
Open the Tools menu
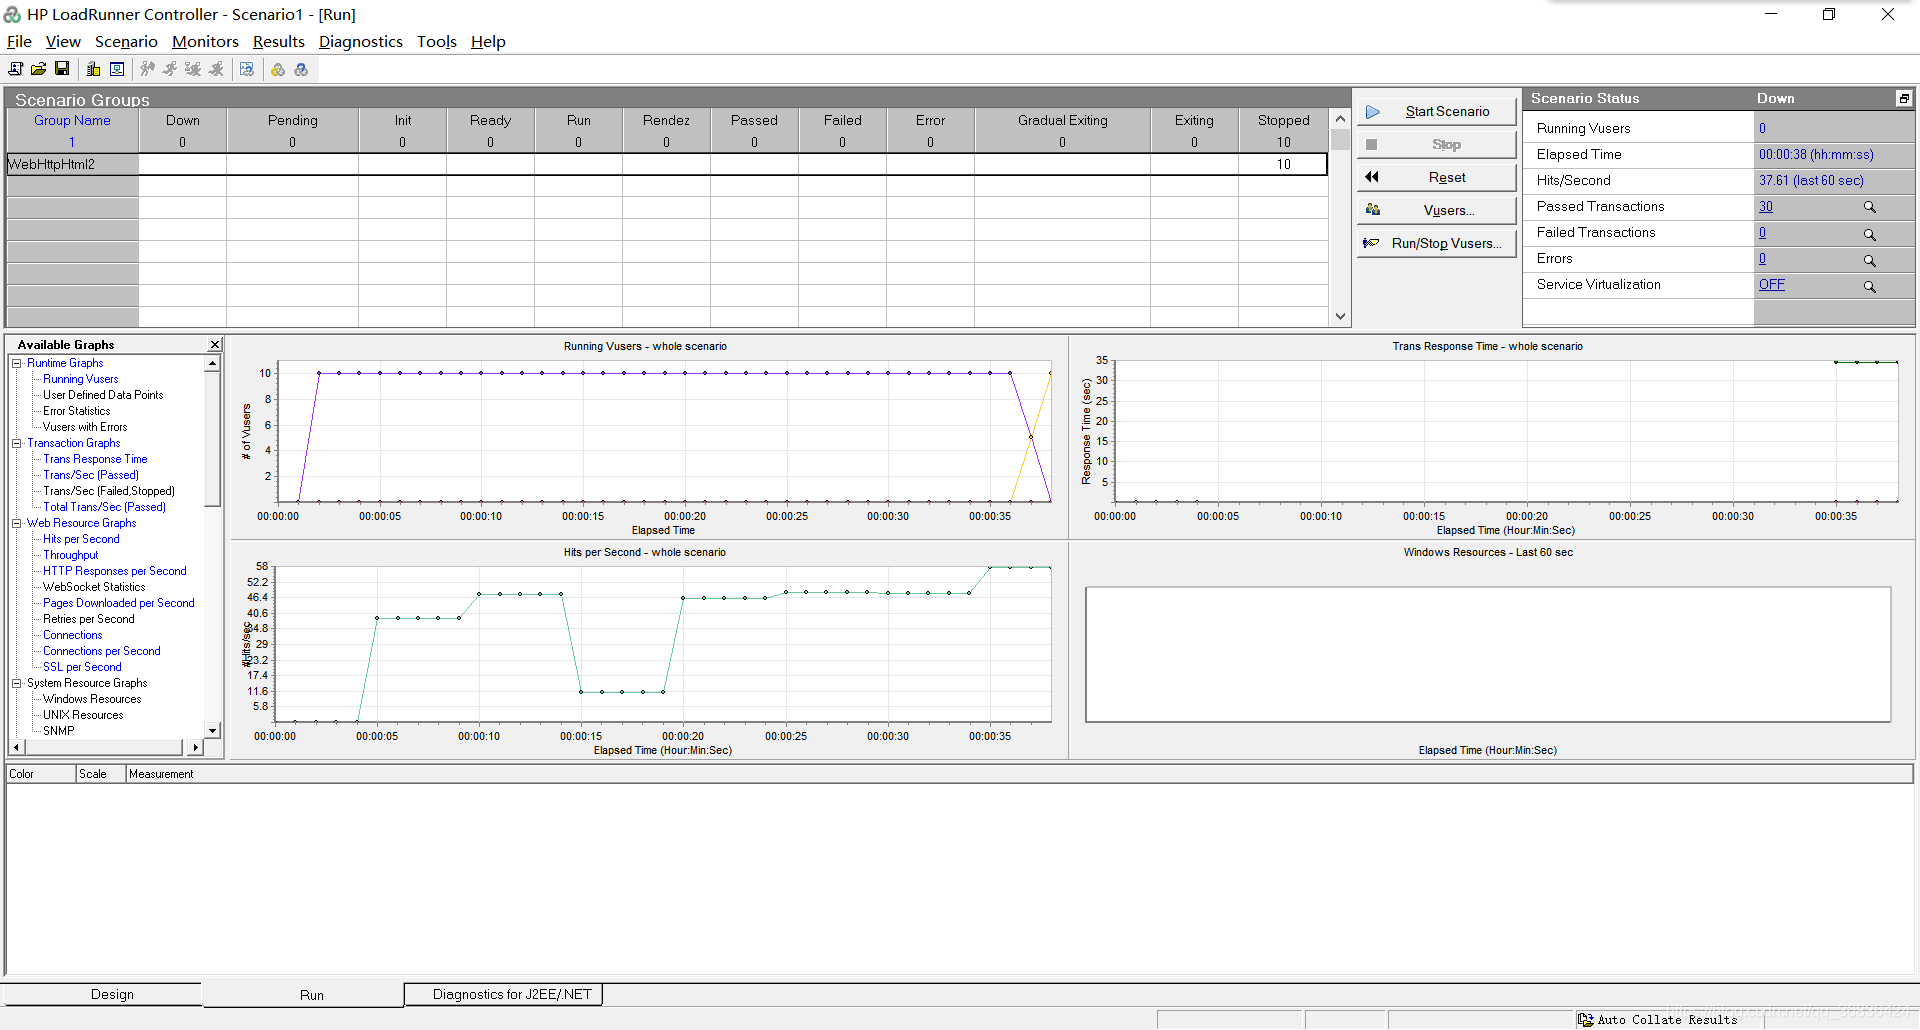pyautogui.click(x=437, y=41)
